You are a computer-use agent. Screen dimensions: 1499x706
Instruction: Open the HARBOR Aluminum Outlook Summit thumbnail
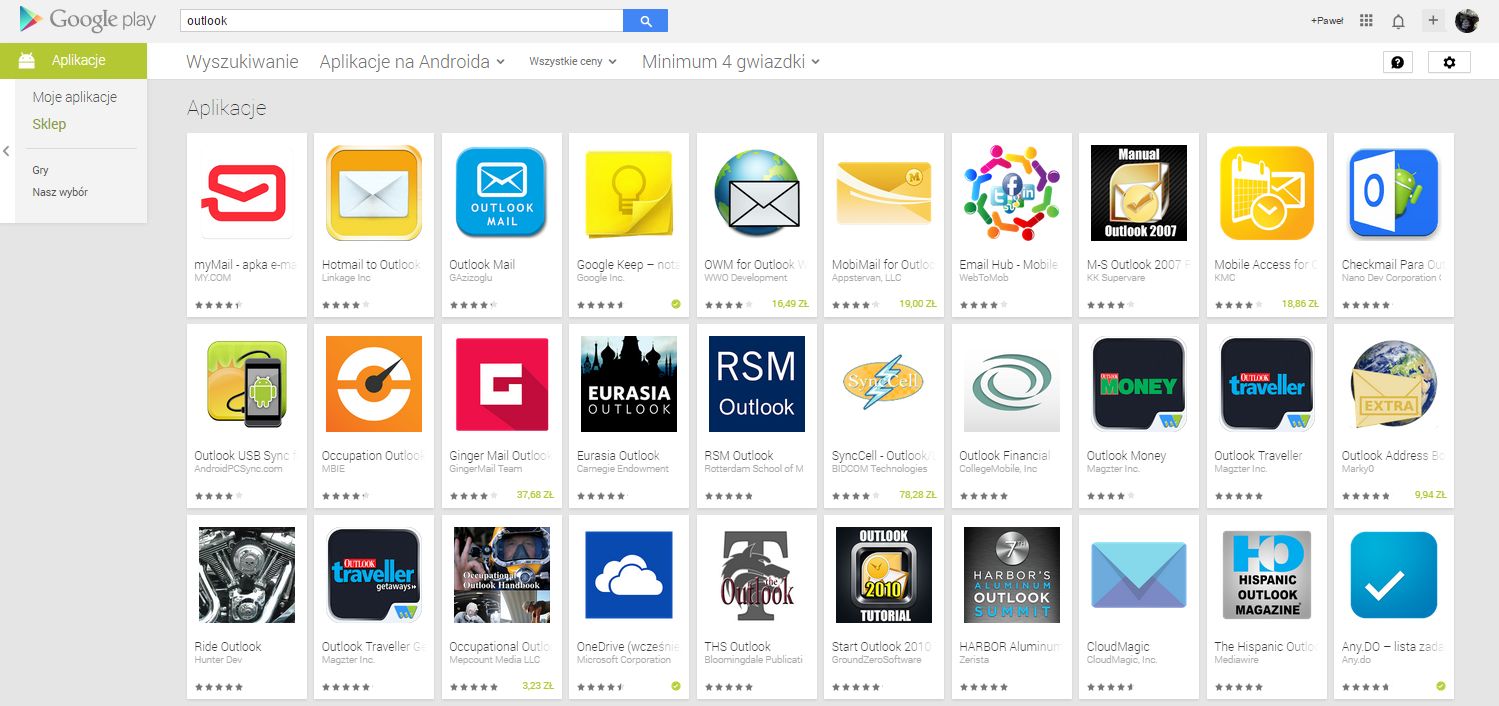(1011, 575)
